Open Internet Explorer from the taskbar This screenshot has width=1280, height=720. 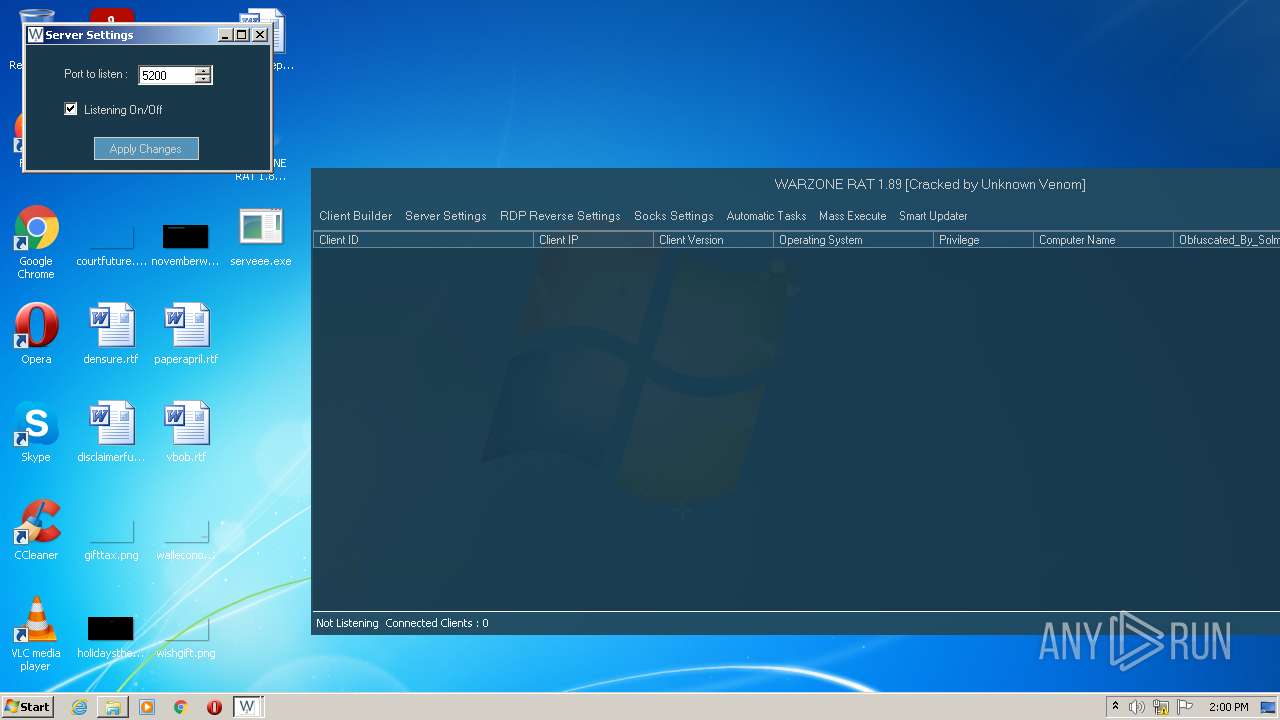click(79, 707)
